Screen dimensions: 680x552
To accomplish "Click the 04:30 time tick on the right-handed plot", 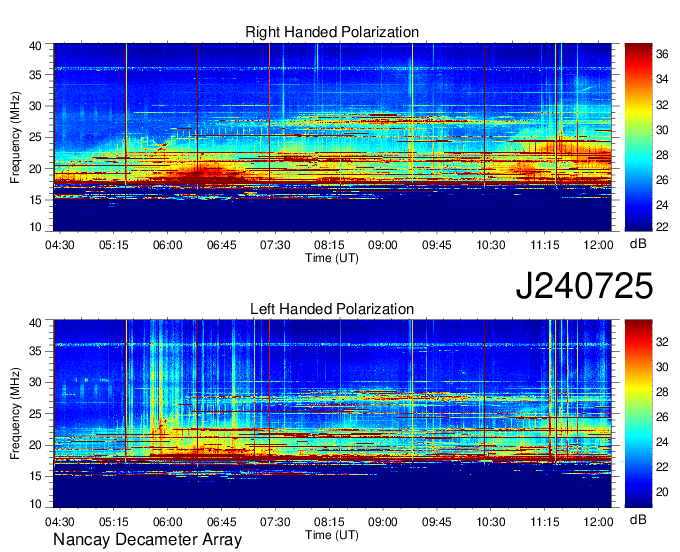I will tap(60, 245).
